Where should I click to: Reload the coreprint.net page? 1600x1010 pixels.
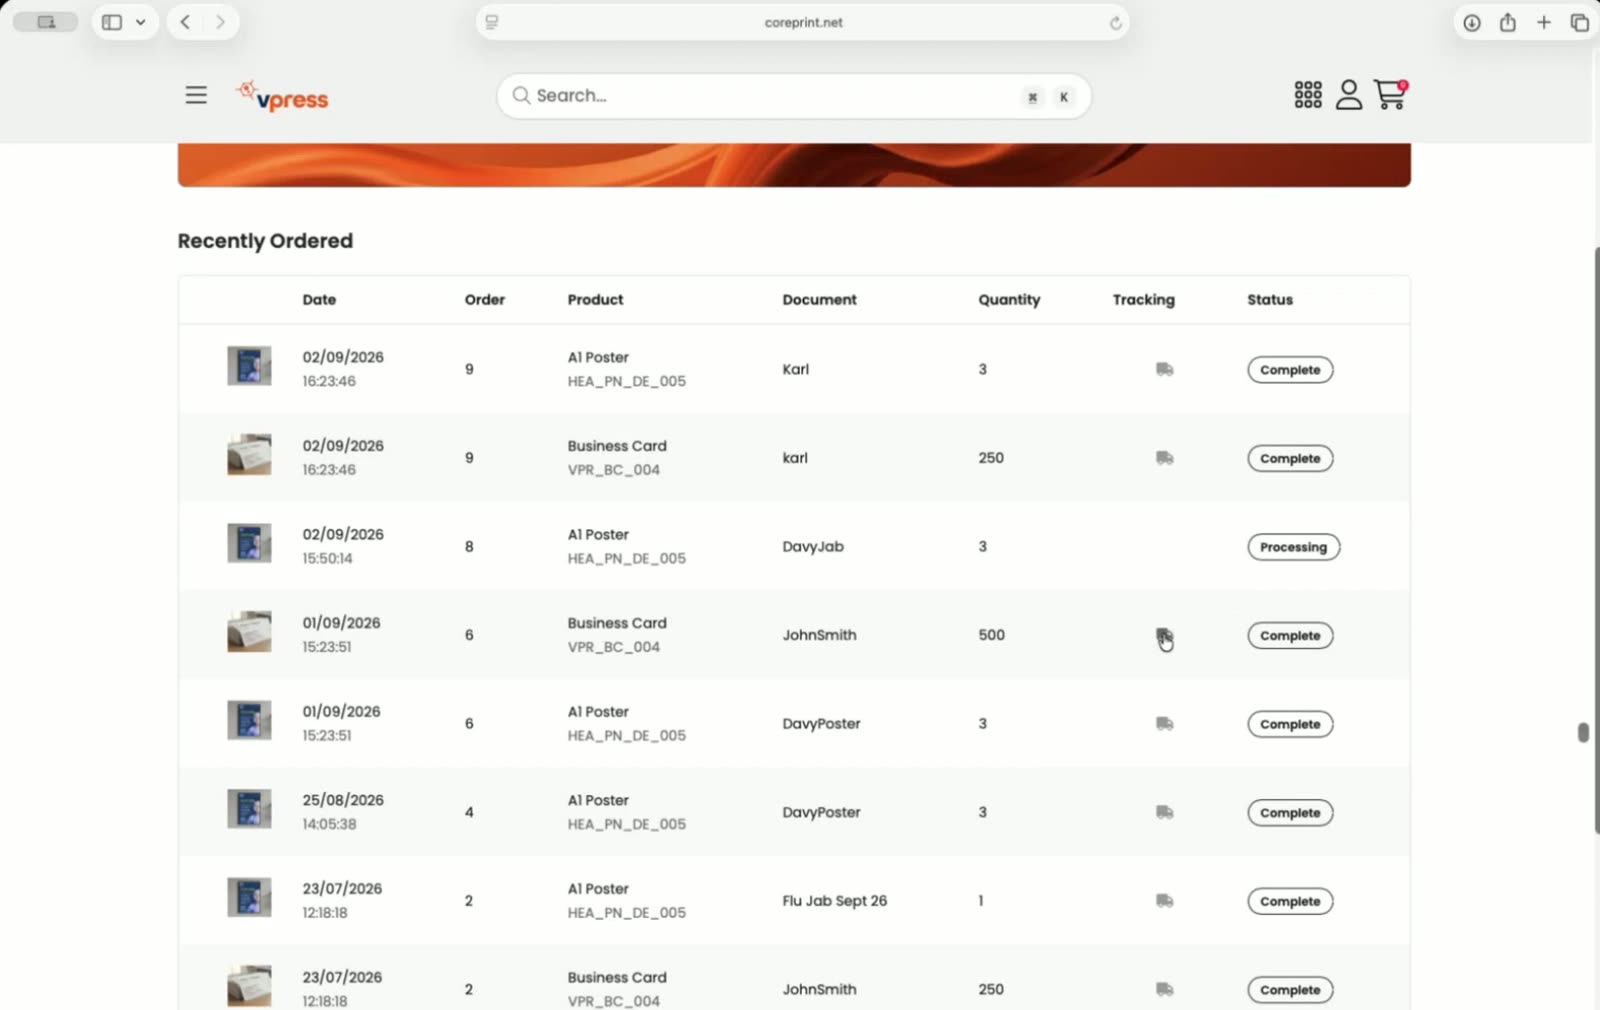pyautogui.click(x=1115, y=23)
